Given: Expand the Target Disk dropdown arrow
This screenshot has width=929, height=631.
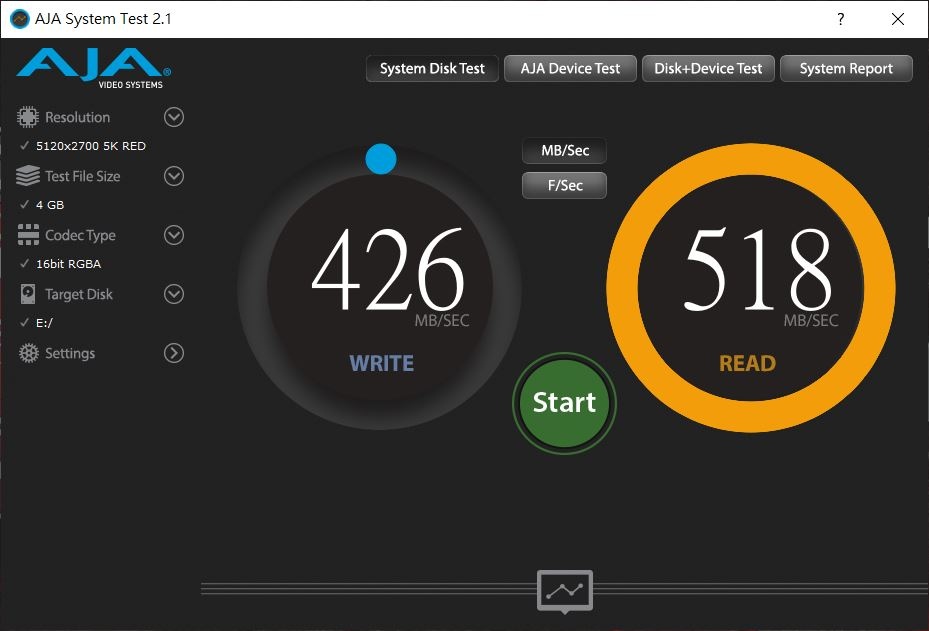Looking at the screenshot, I should tap(174, 294).
